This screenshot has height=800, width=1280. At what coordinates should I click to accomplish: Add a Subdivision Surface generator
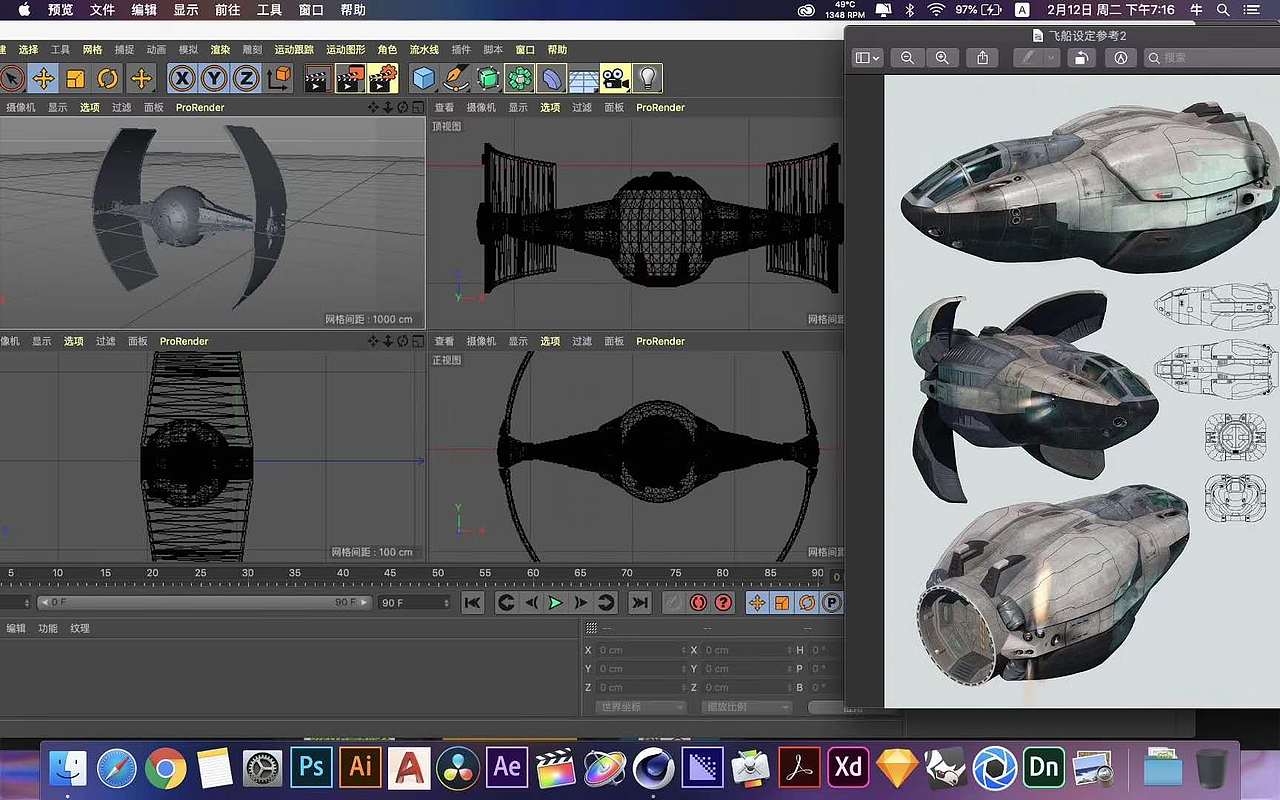point(488,78)
